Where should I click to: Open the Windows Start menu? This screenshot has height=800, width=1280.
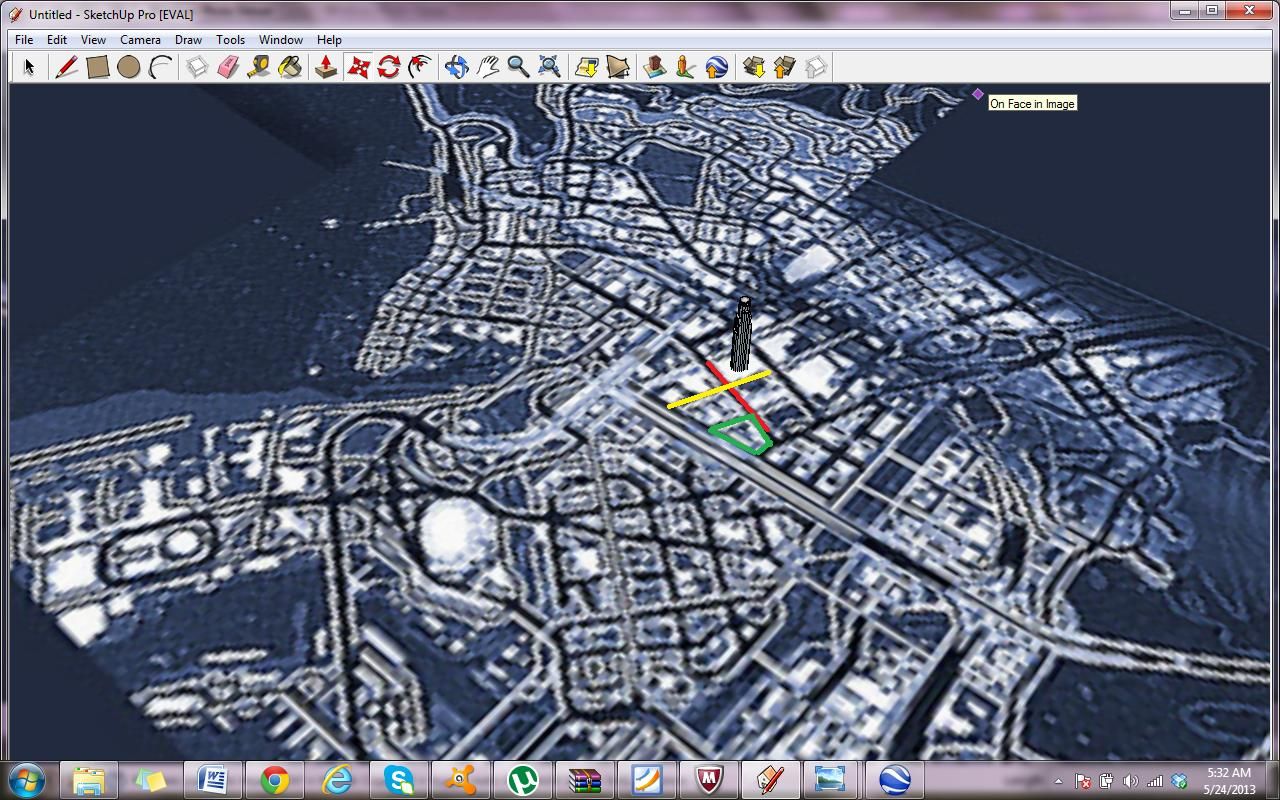(27, 780)
